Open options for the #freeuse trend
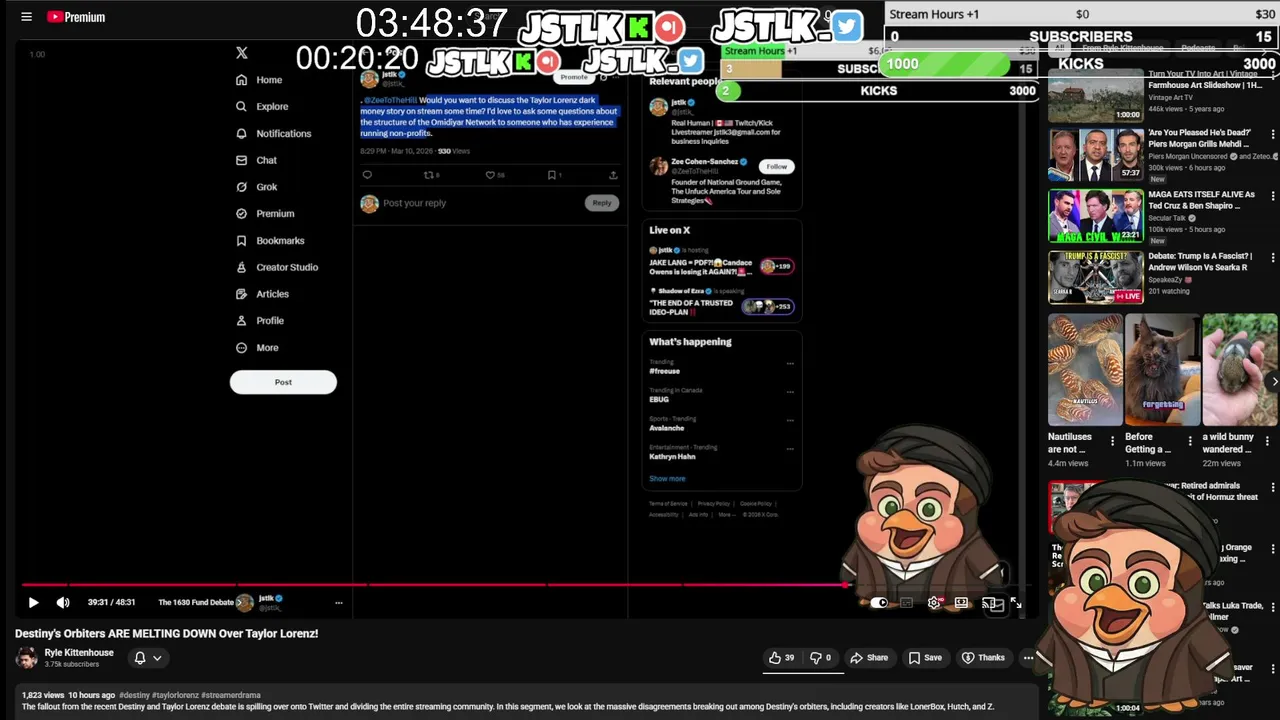Screen dimensions: 1280x720 point(790,364)
